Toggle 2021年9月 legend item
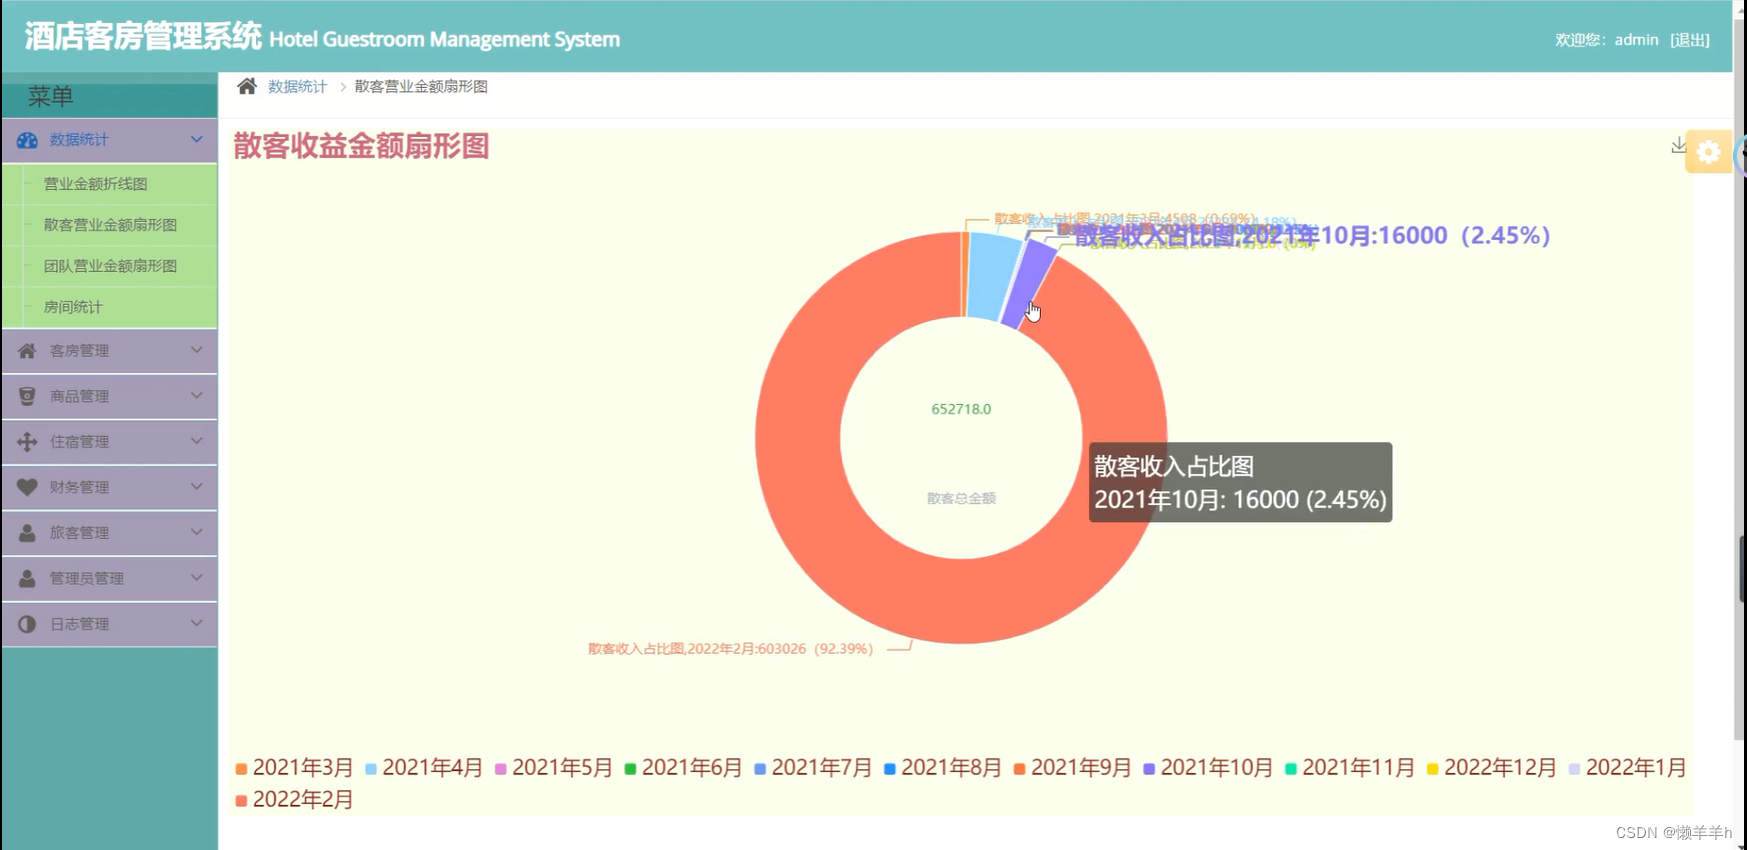The width and height of the screenshot is (1747, 850). point(1072,768)
